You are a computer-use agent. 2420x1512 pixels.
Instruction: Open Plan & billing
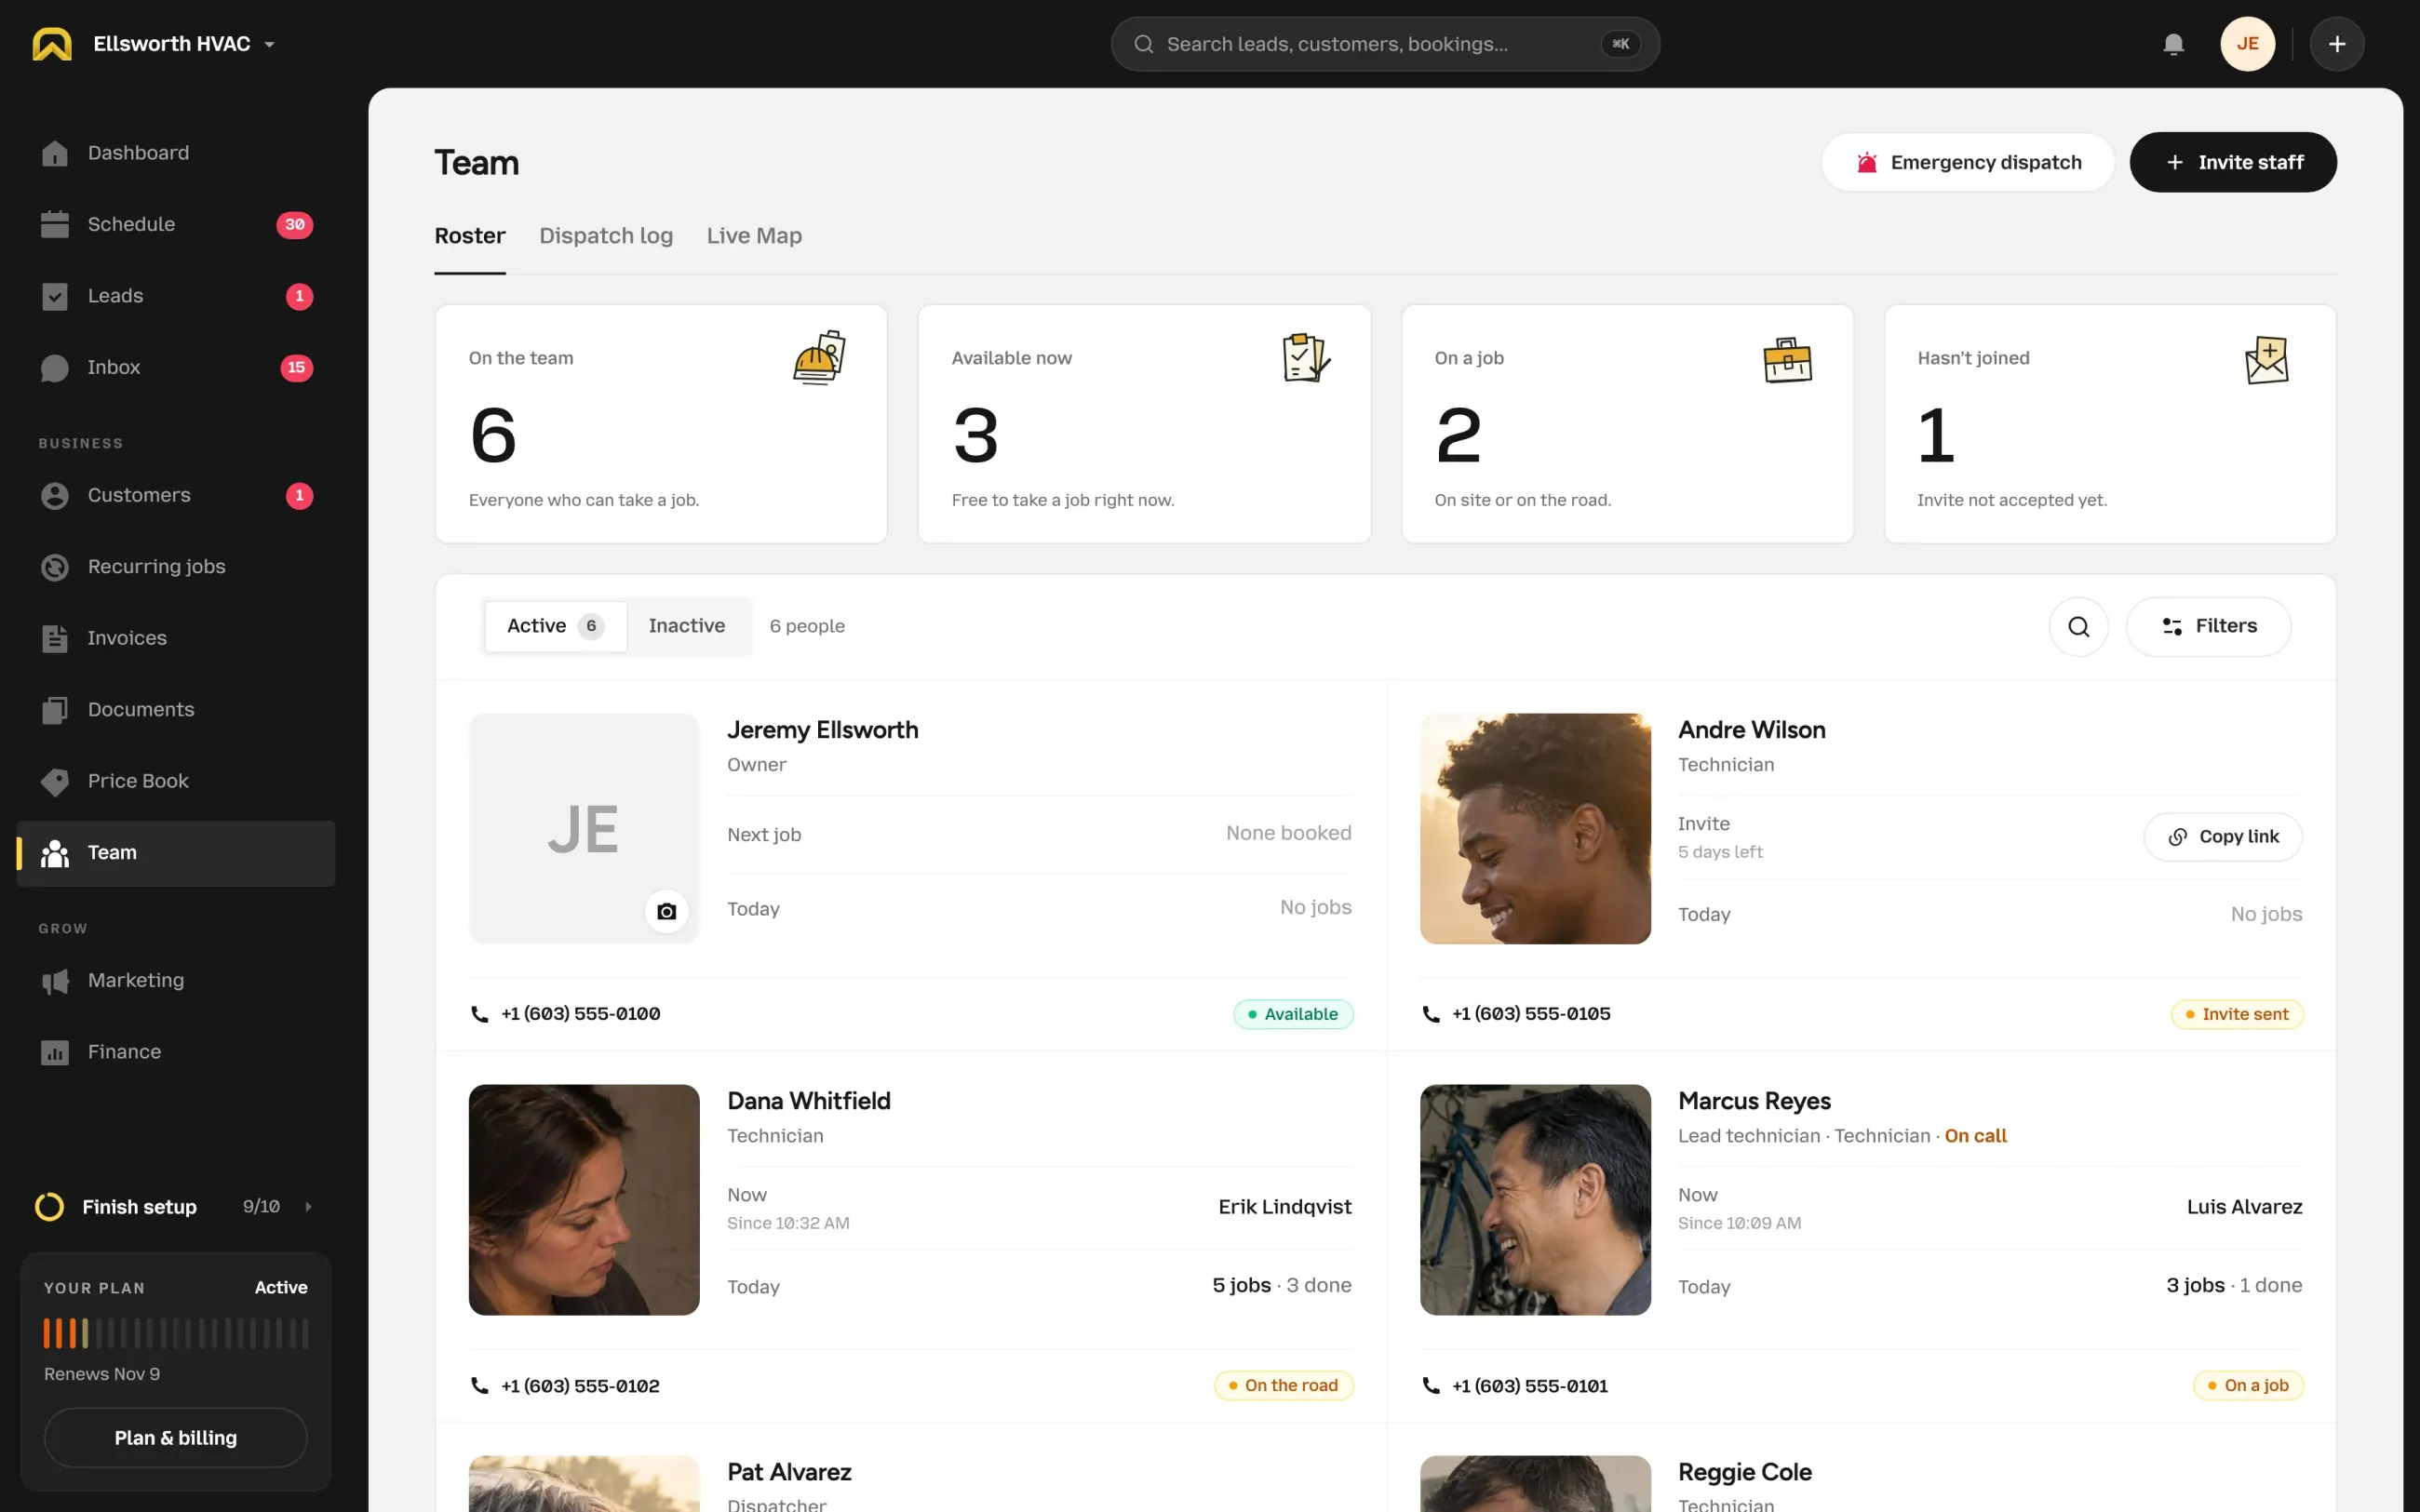click(176, 1438)
